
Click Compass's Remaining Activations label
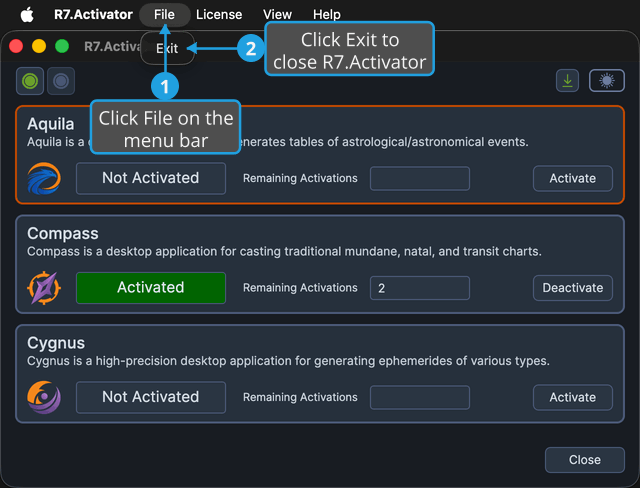click(300, 288)
